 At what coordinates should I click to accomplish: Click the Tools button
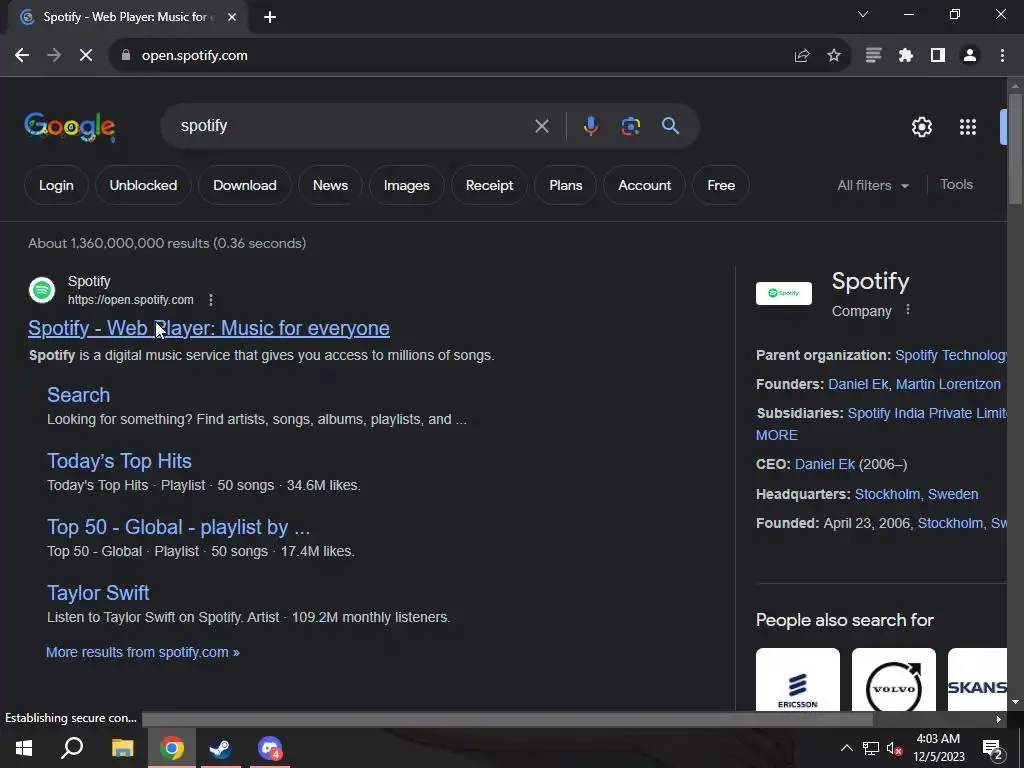[956, 185]
